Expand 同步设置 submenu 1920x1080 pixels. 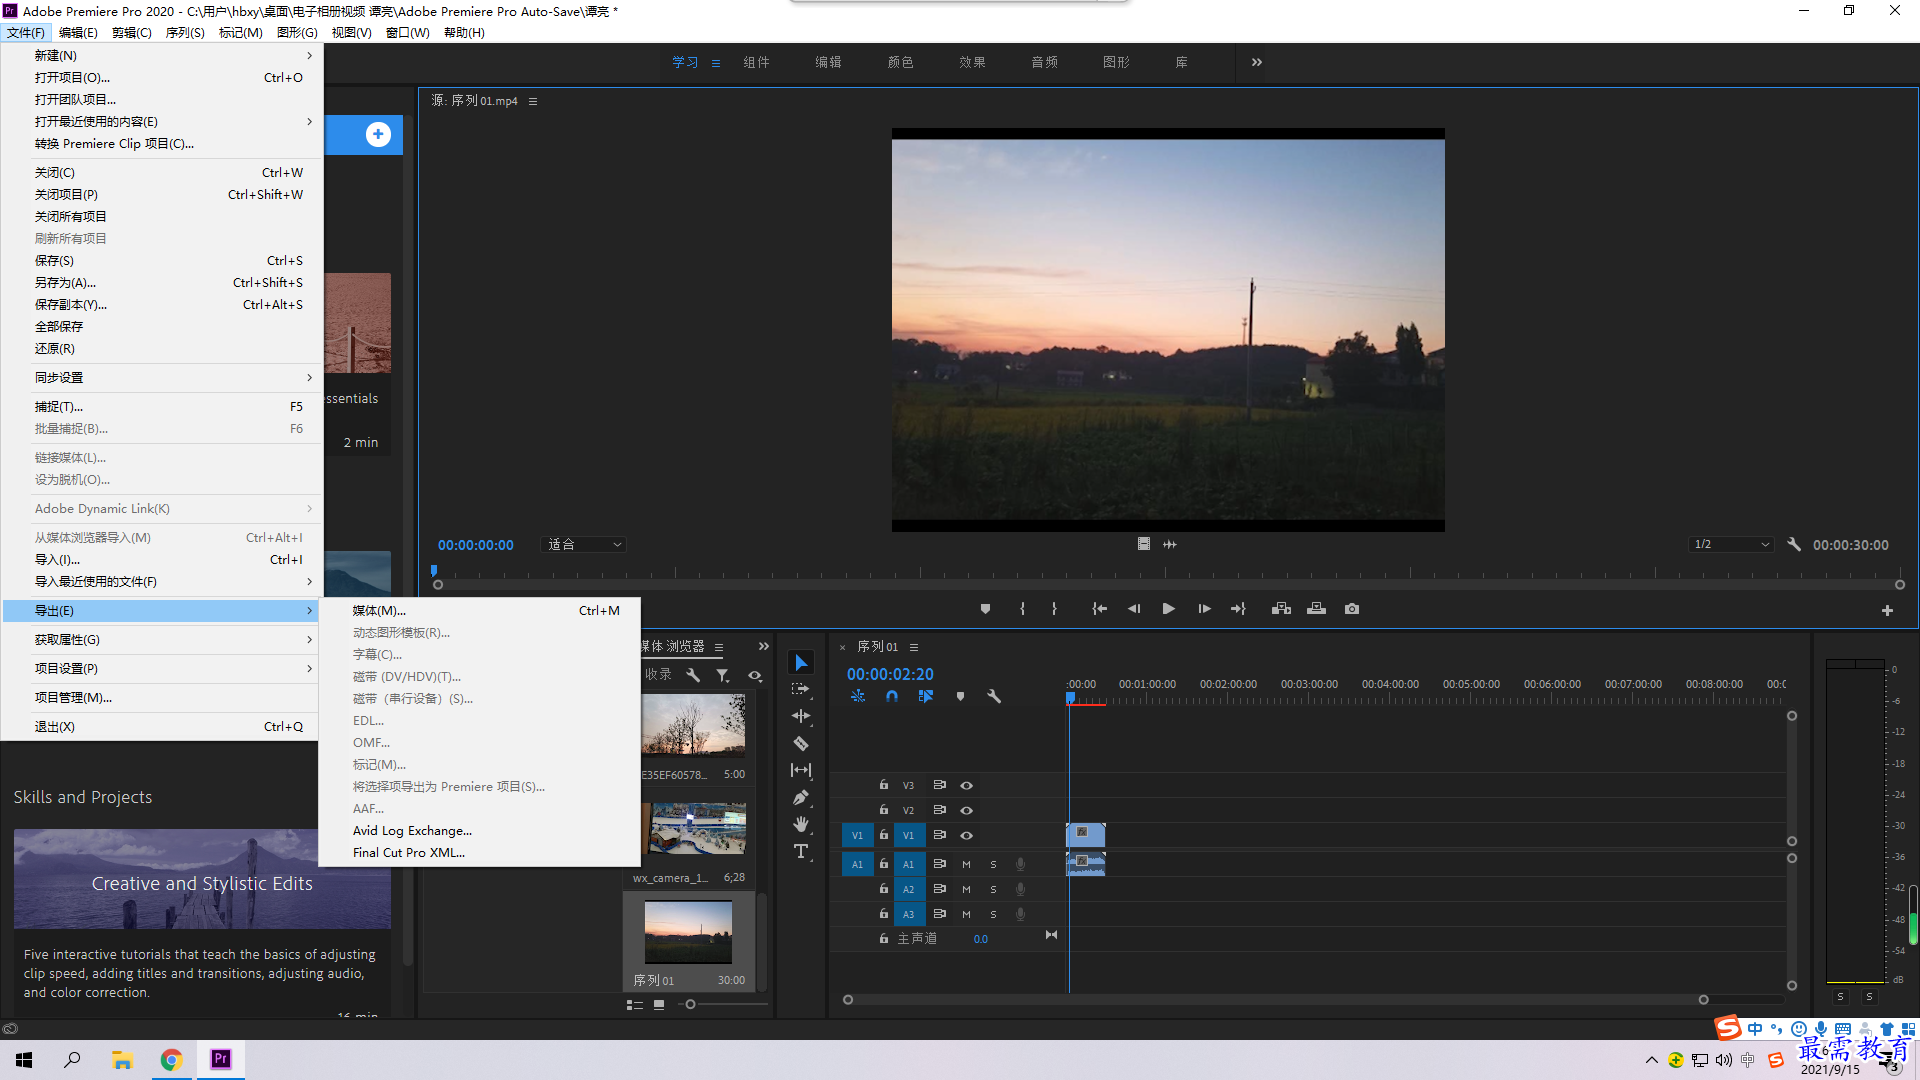(161, 377)
